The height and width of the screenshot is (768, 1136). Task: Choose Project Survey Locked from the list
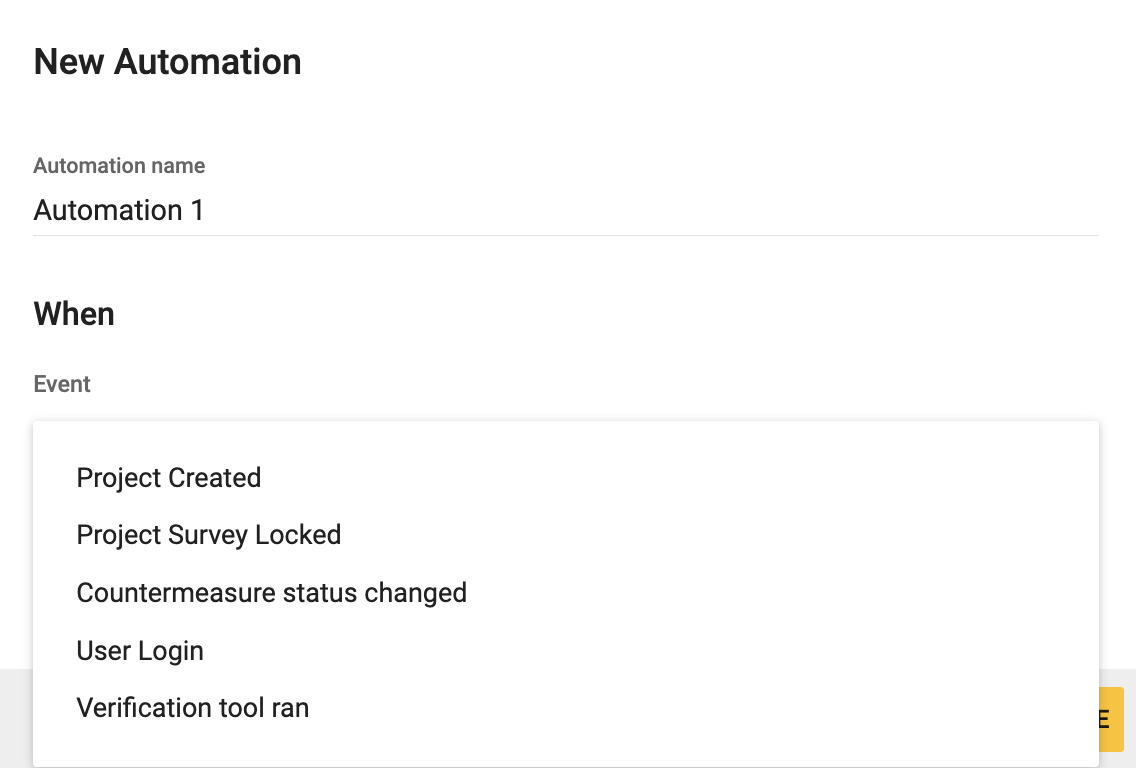point(209,535)
